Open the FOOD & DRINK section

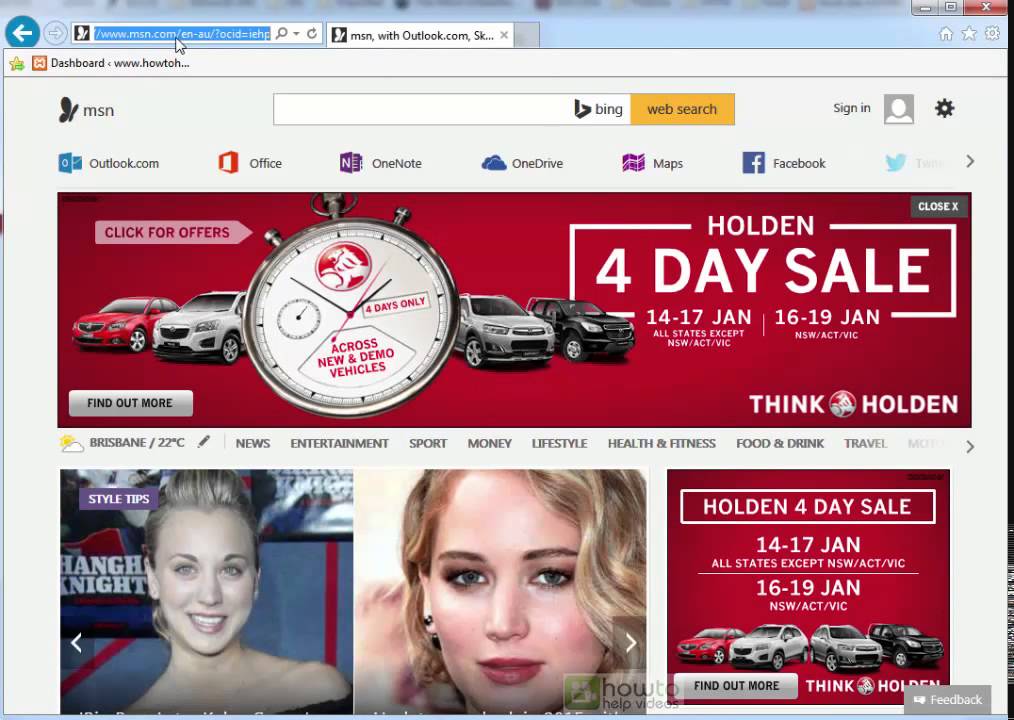tap(780, 444)
